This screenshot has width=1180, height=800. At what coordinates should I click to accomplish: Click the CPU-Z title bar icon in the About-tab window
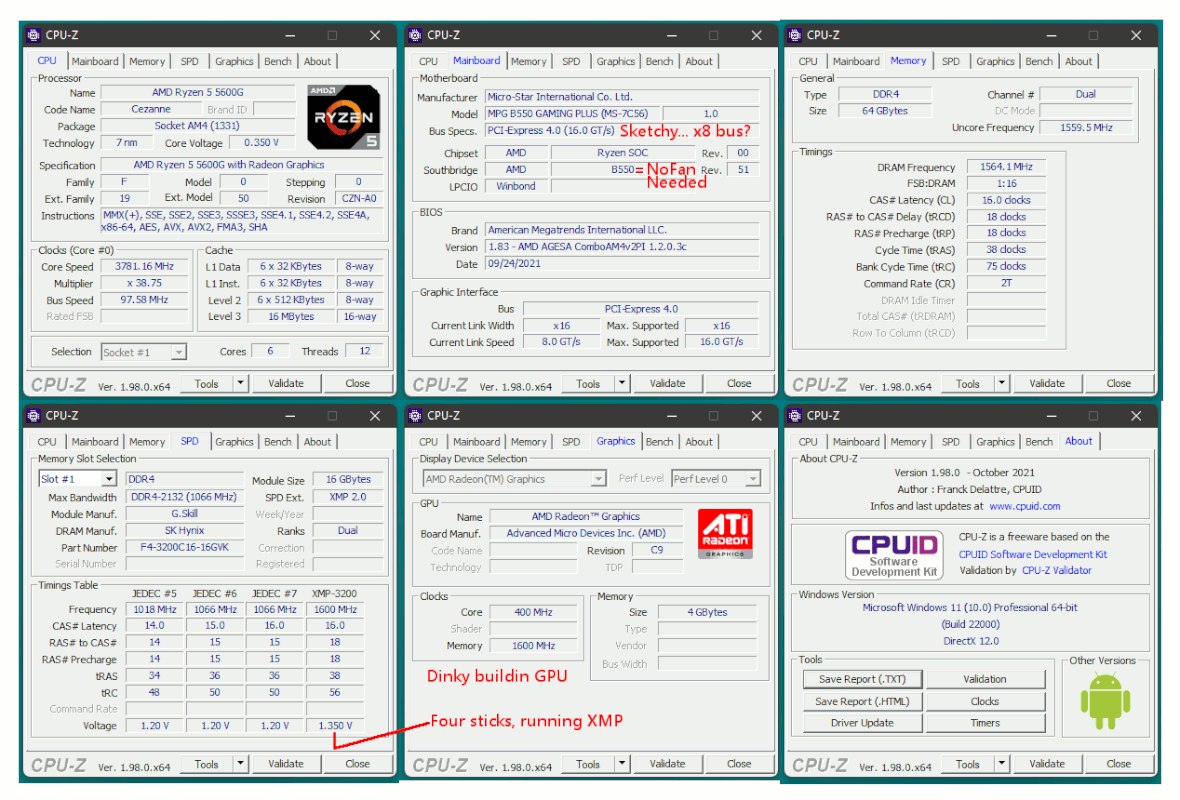(x=795, y=415)
